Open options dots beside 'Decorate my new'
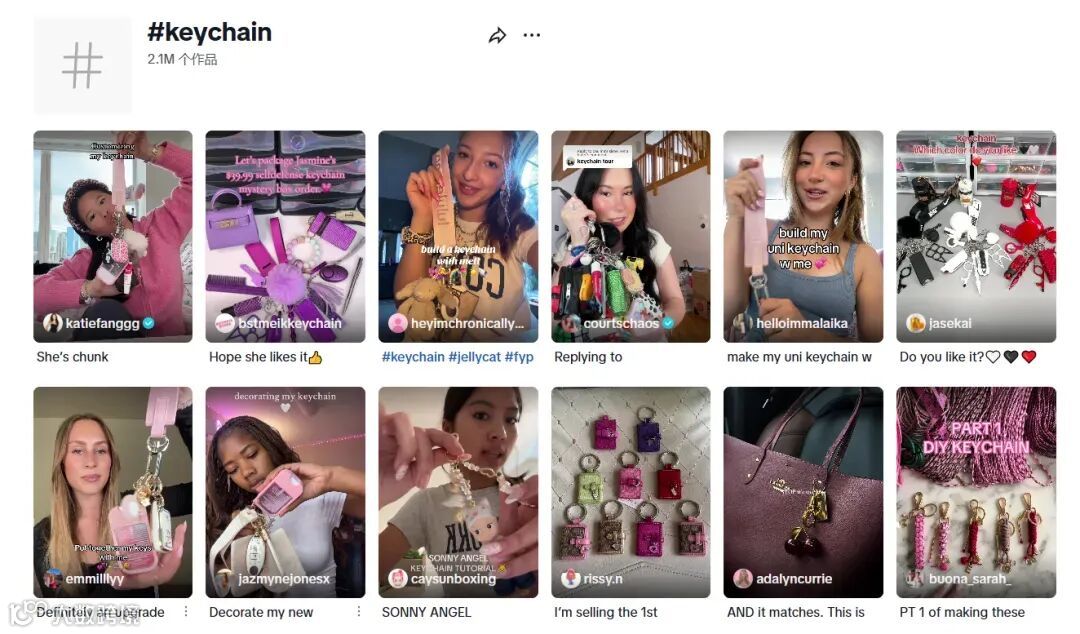This screenshot has width=1080, height=634. (358, 611)
